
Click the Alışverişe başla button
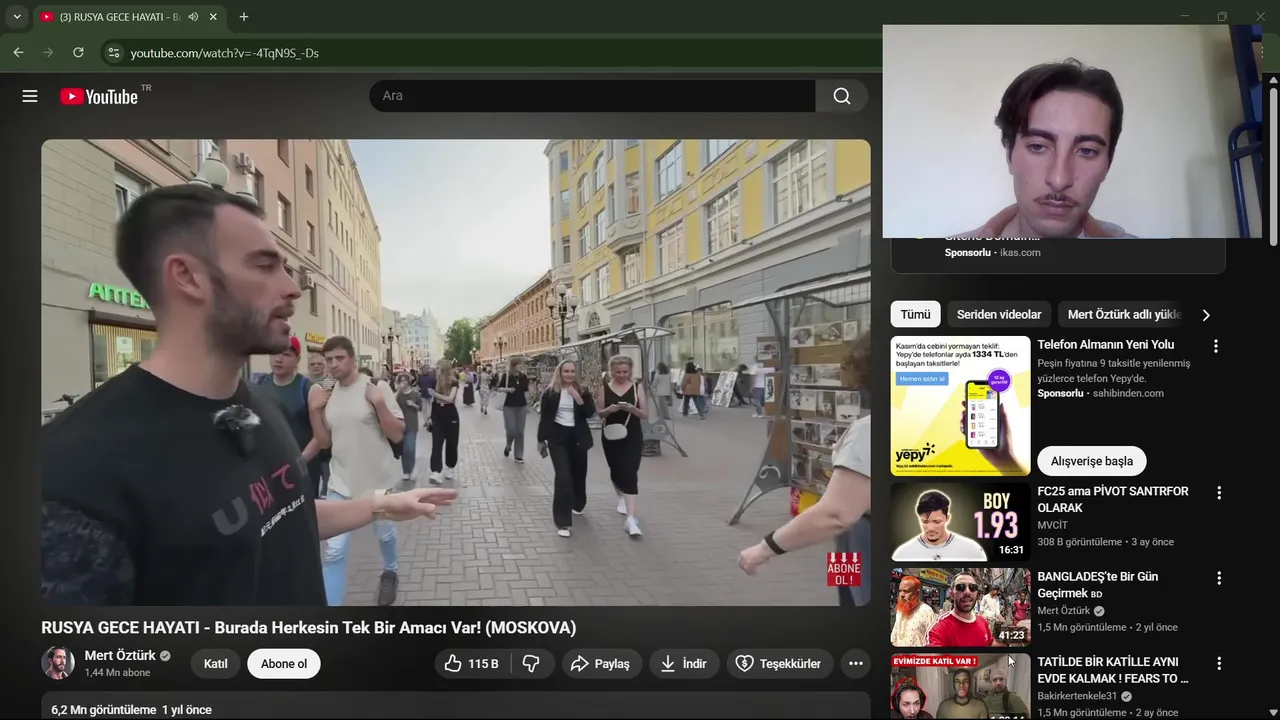[x=1092, y=461]
